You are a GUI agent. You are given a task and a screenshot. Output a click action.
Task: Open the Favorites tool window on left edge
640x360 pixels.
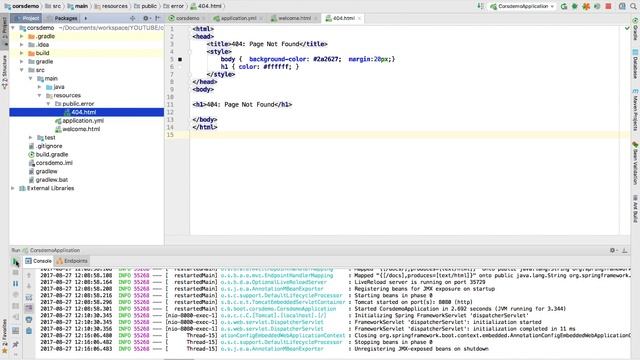[x=4, y=336]
